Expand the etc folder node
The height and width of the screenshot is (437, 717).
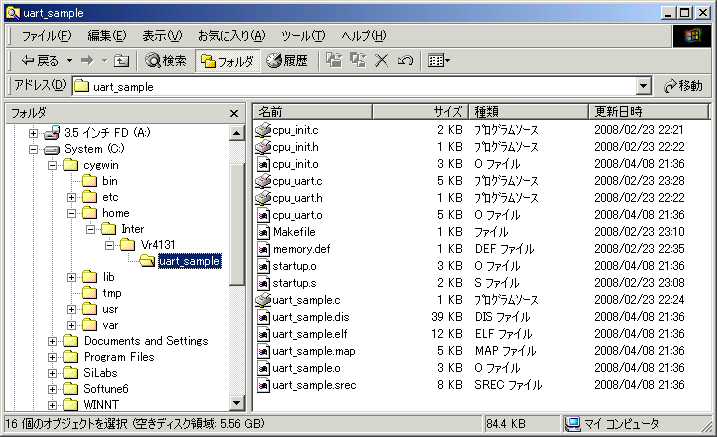pyautogui.click(x=71, y=197)
